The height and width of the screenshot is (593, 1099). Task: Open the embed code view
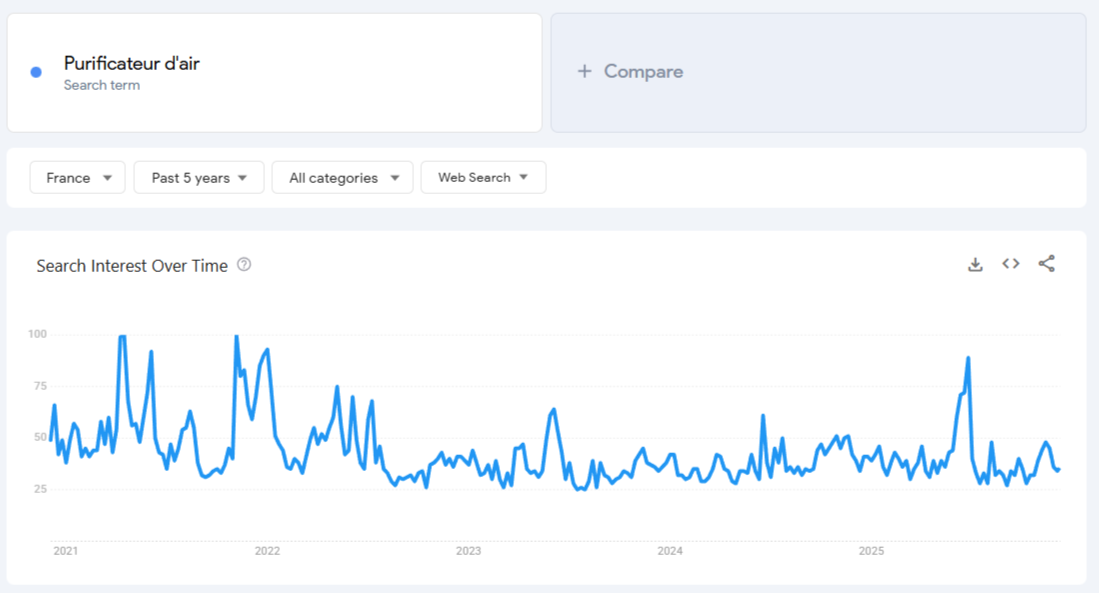(x=1010, y=263)
